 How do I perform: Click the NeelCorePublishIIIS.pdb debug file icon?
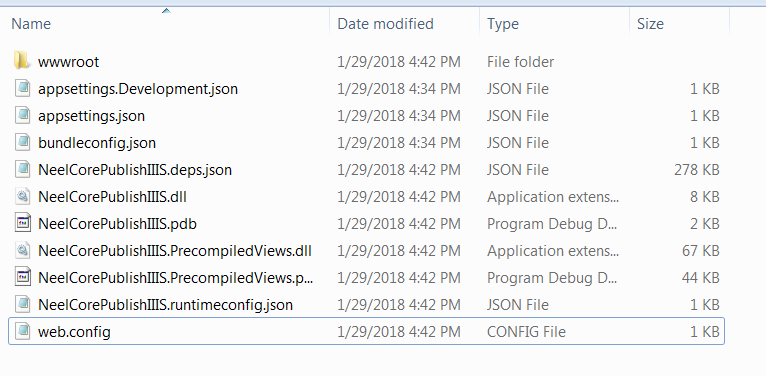pyautogui.click(x=22, y=224)
